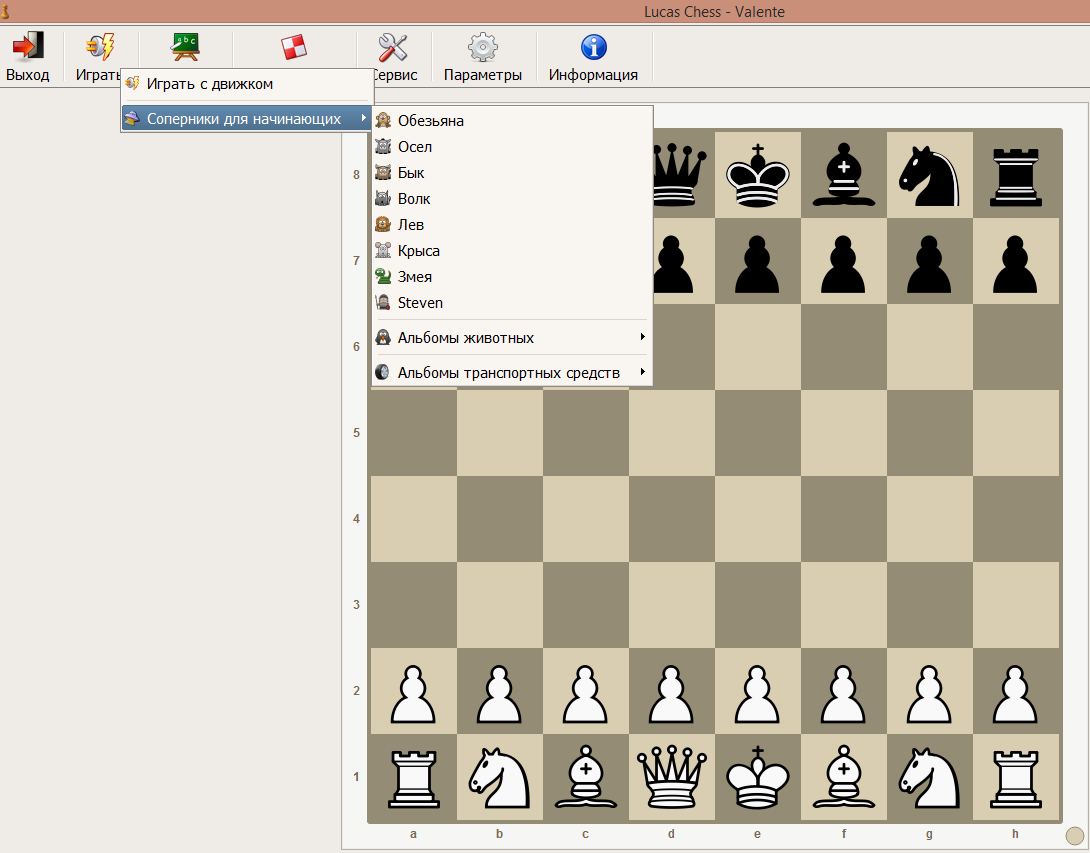The image size is (1090, 853).
Task: Pick the Лев opponent entry
Action: pos(512,225)
